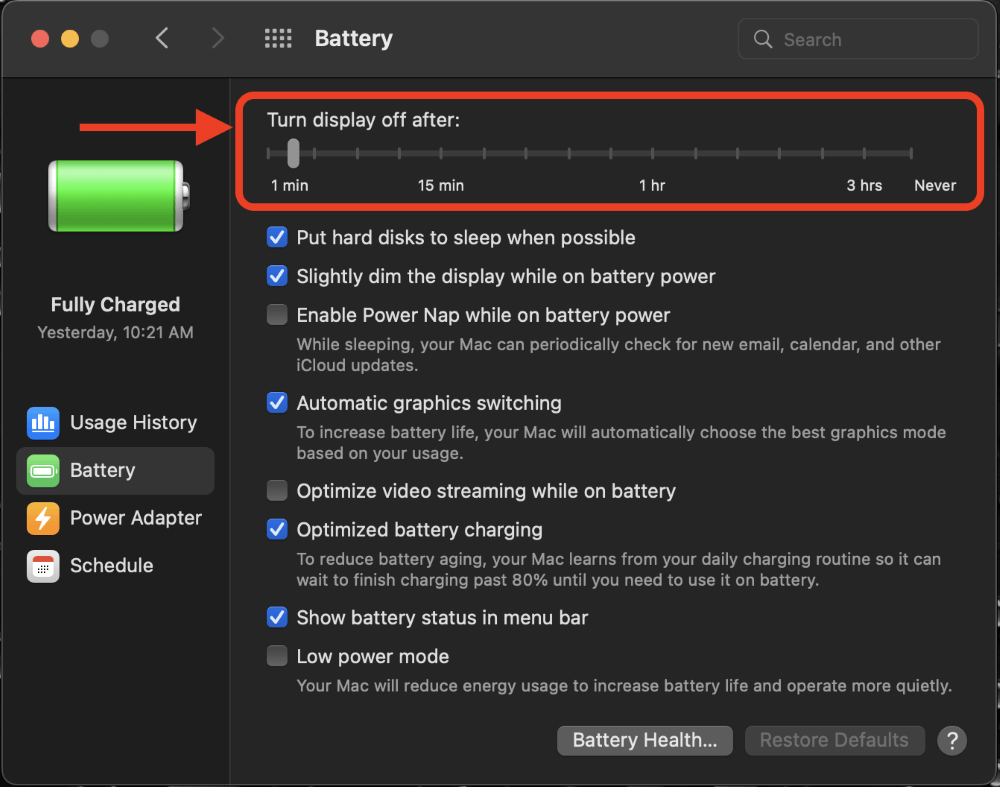Open Battery Health dialog
This screenshot has width=1000, height=787.
point(644,740)
